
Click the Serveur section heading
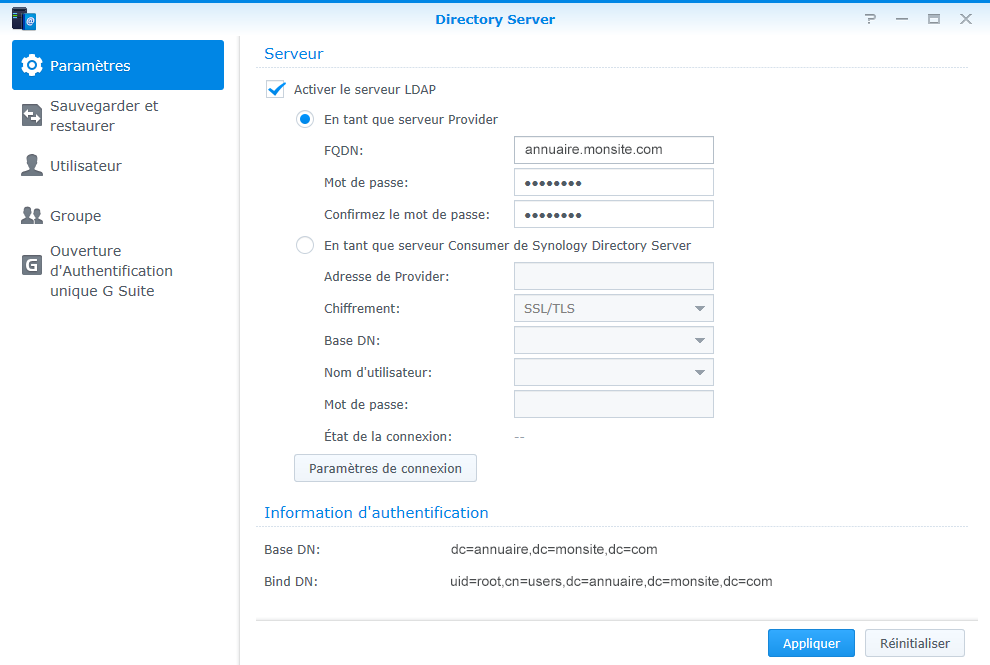294,54
